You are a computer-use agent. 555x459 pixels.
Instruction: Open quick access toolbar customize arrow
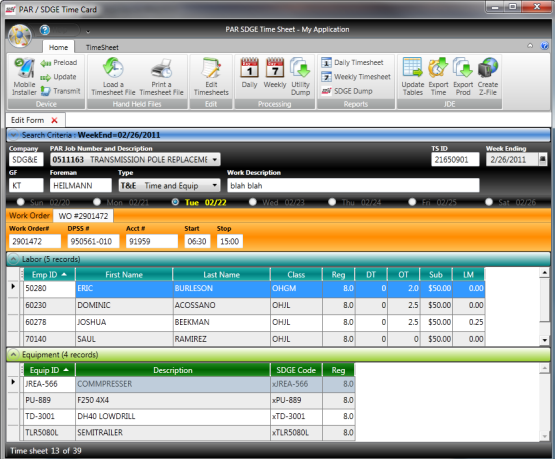coord(88,32)
